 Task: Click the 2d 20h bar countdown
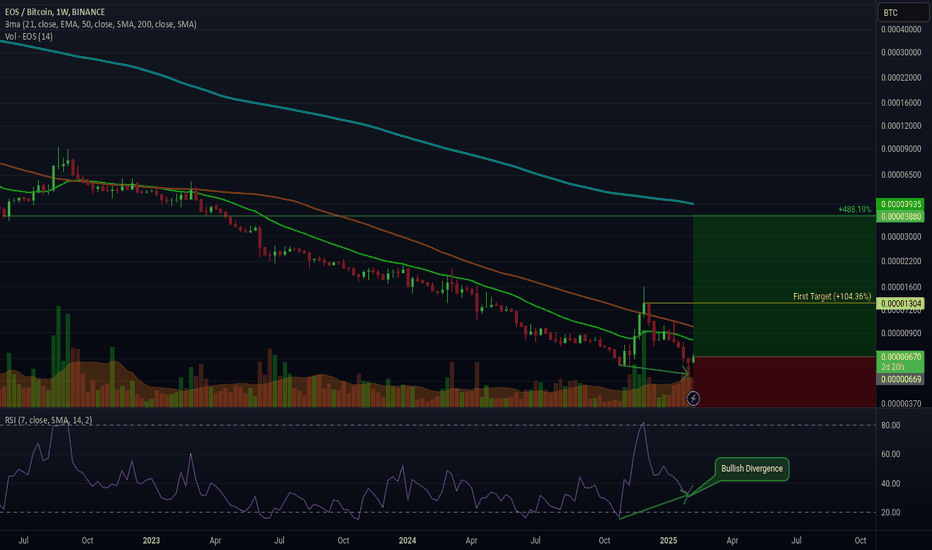pyautogui.click(x=893, y=367)
